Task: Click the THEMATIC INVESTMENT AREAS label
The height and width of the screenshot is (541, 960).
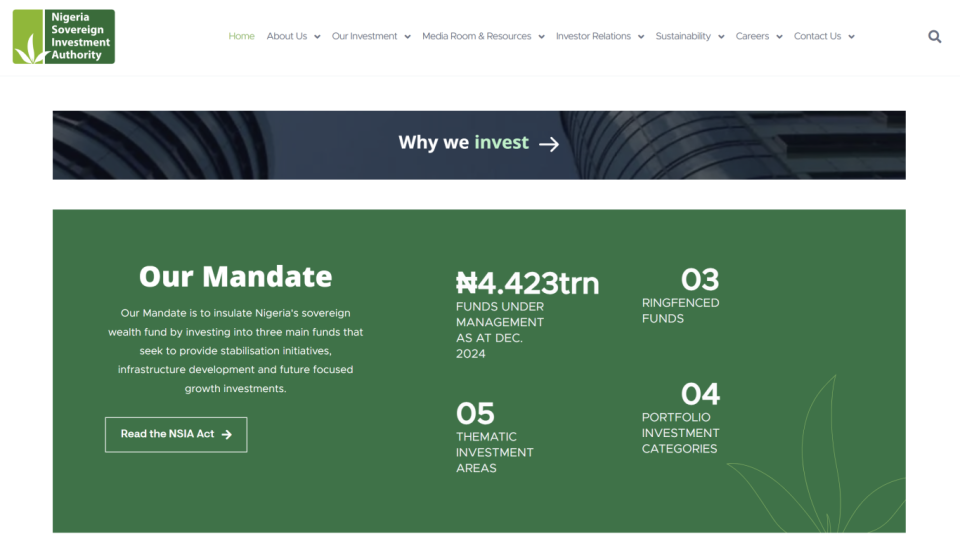Action: click(495, 452)
